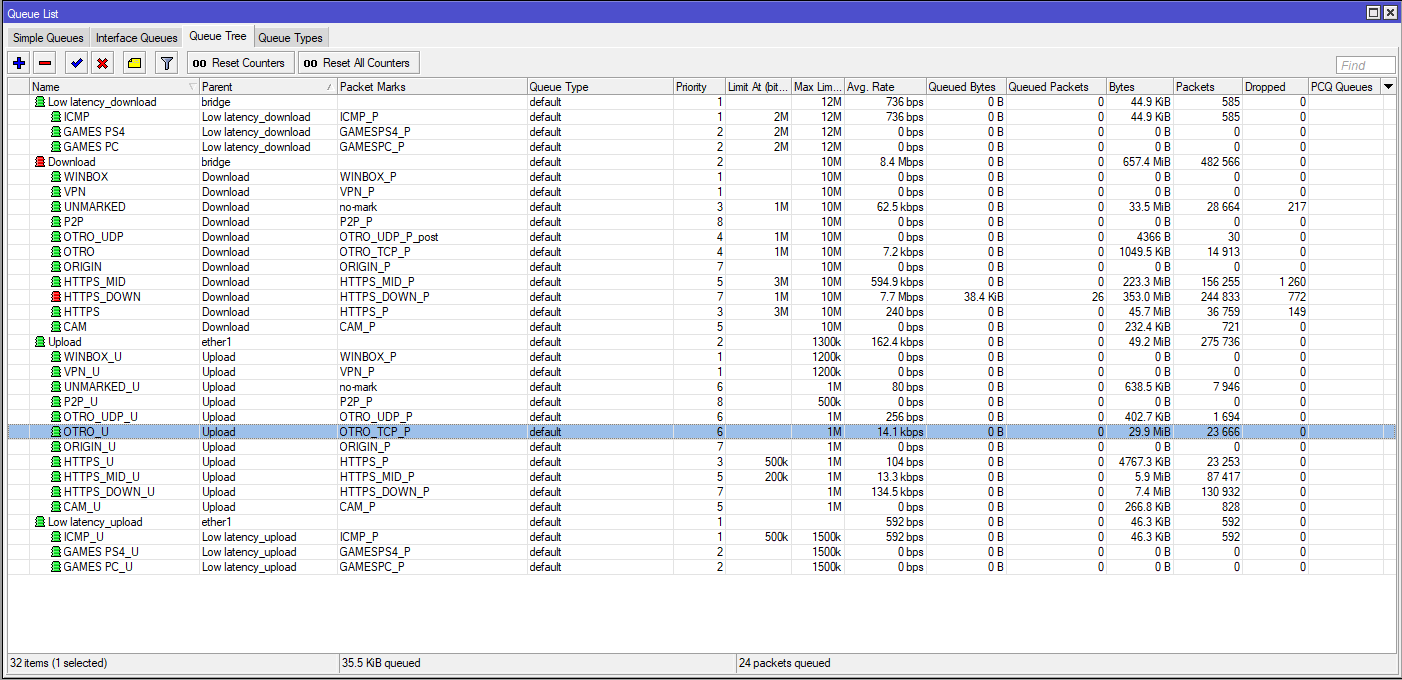Sort by the Avg. Rate column header
This screenshot has height=680, width=1402.
pos(885,87)
